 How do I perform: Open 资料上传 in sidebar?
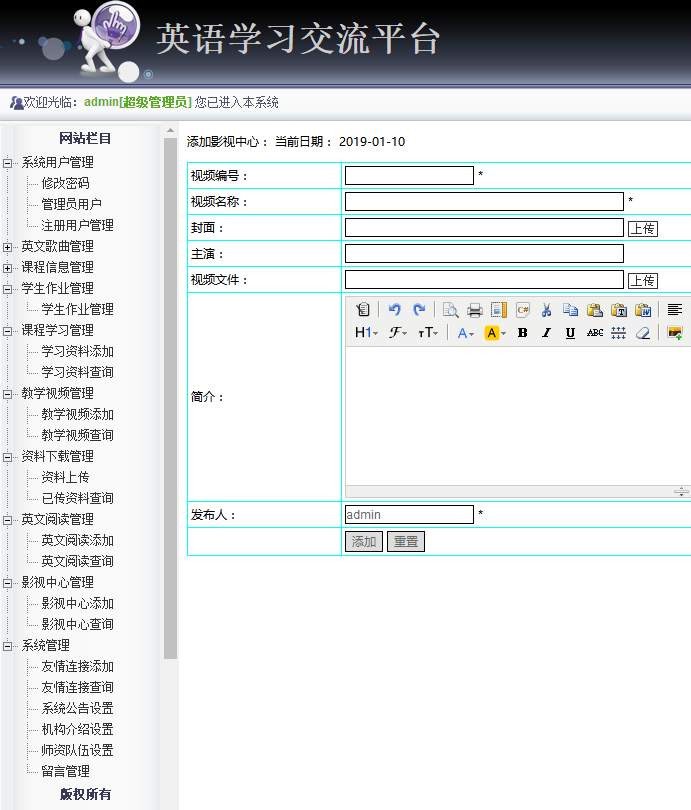pos(66,477)
